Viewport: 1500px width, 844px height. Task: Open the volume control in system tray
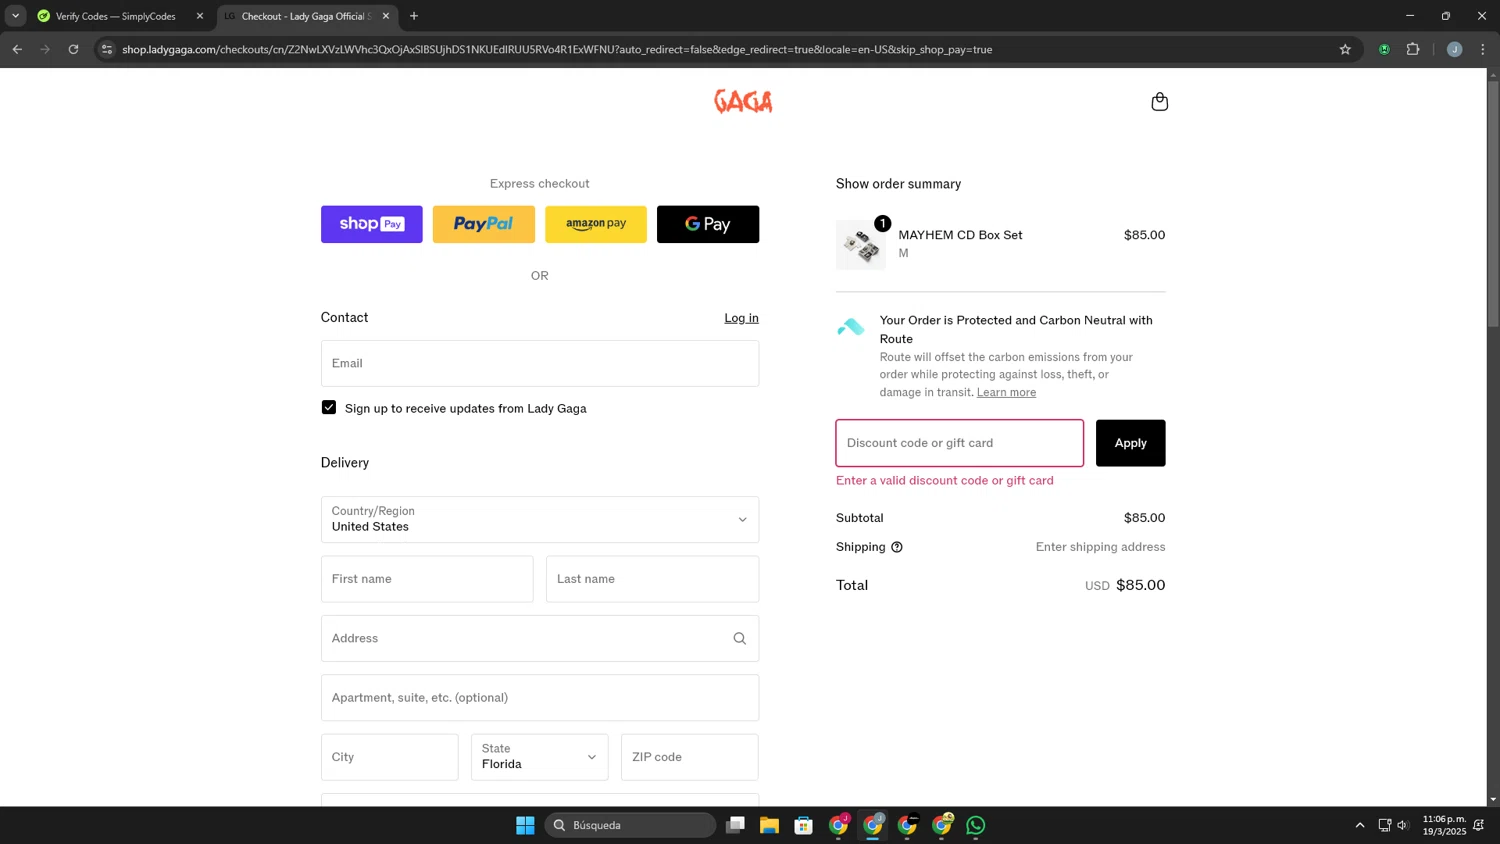[x=1403, y=825]
